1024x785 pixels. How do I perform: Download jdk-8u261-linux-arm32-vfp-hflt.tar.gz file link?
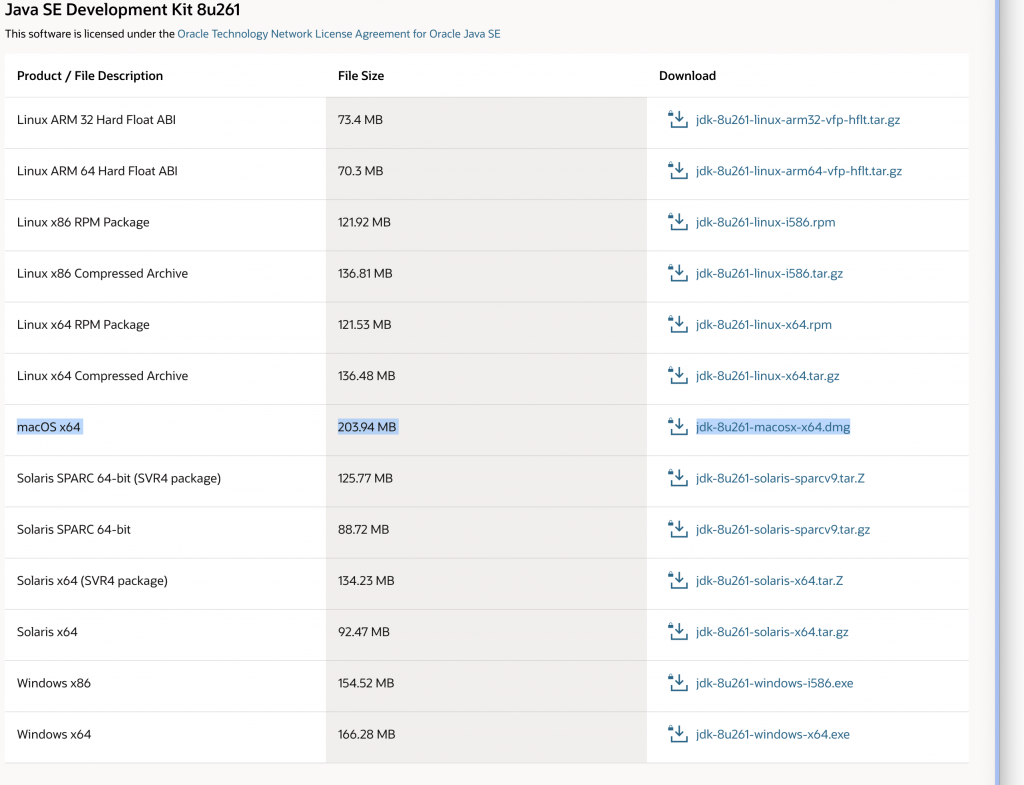click(x=797, y=120)
